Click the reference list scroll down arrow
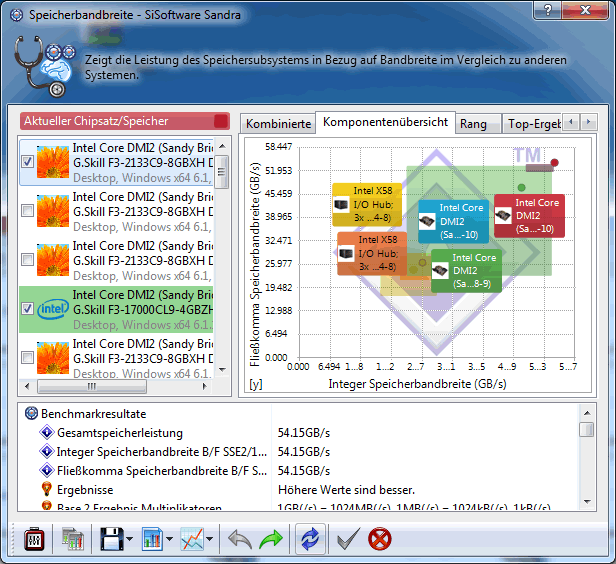This screenshot has width=616, height=564. pyautogui.click(x=222, y=370)
